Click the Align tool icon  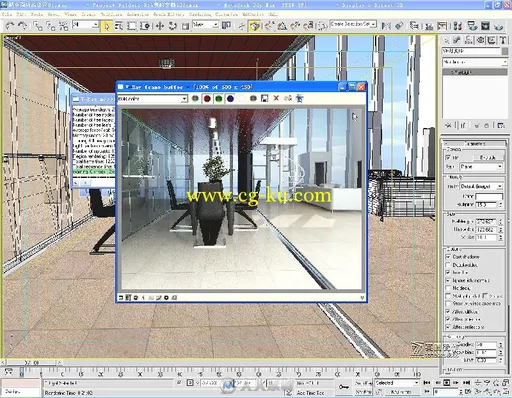pyautogui.click(x=399, y=26)
